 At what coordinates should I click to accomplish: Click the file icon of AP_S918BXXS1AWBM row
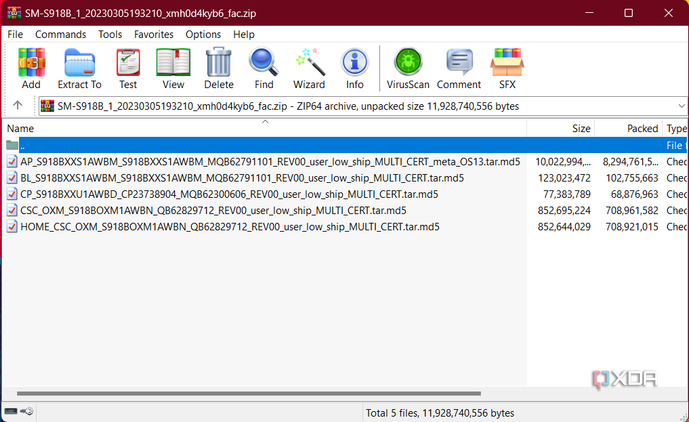(12, 162)
